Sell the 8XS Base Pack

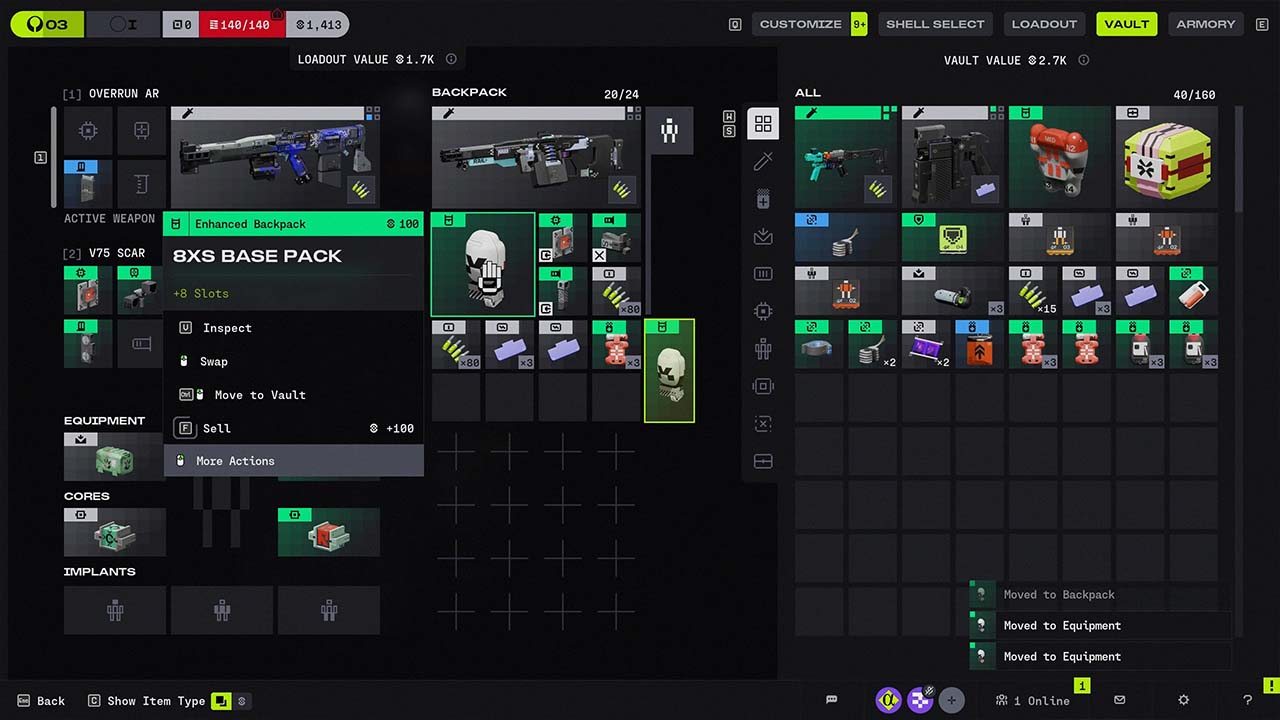click(293, 428)
